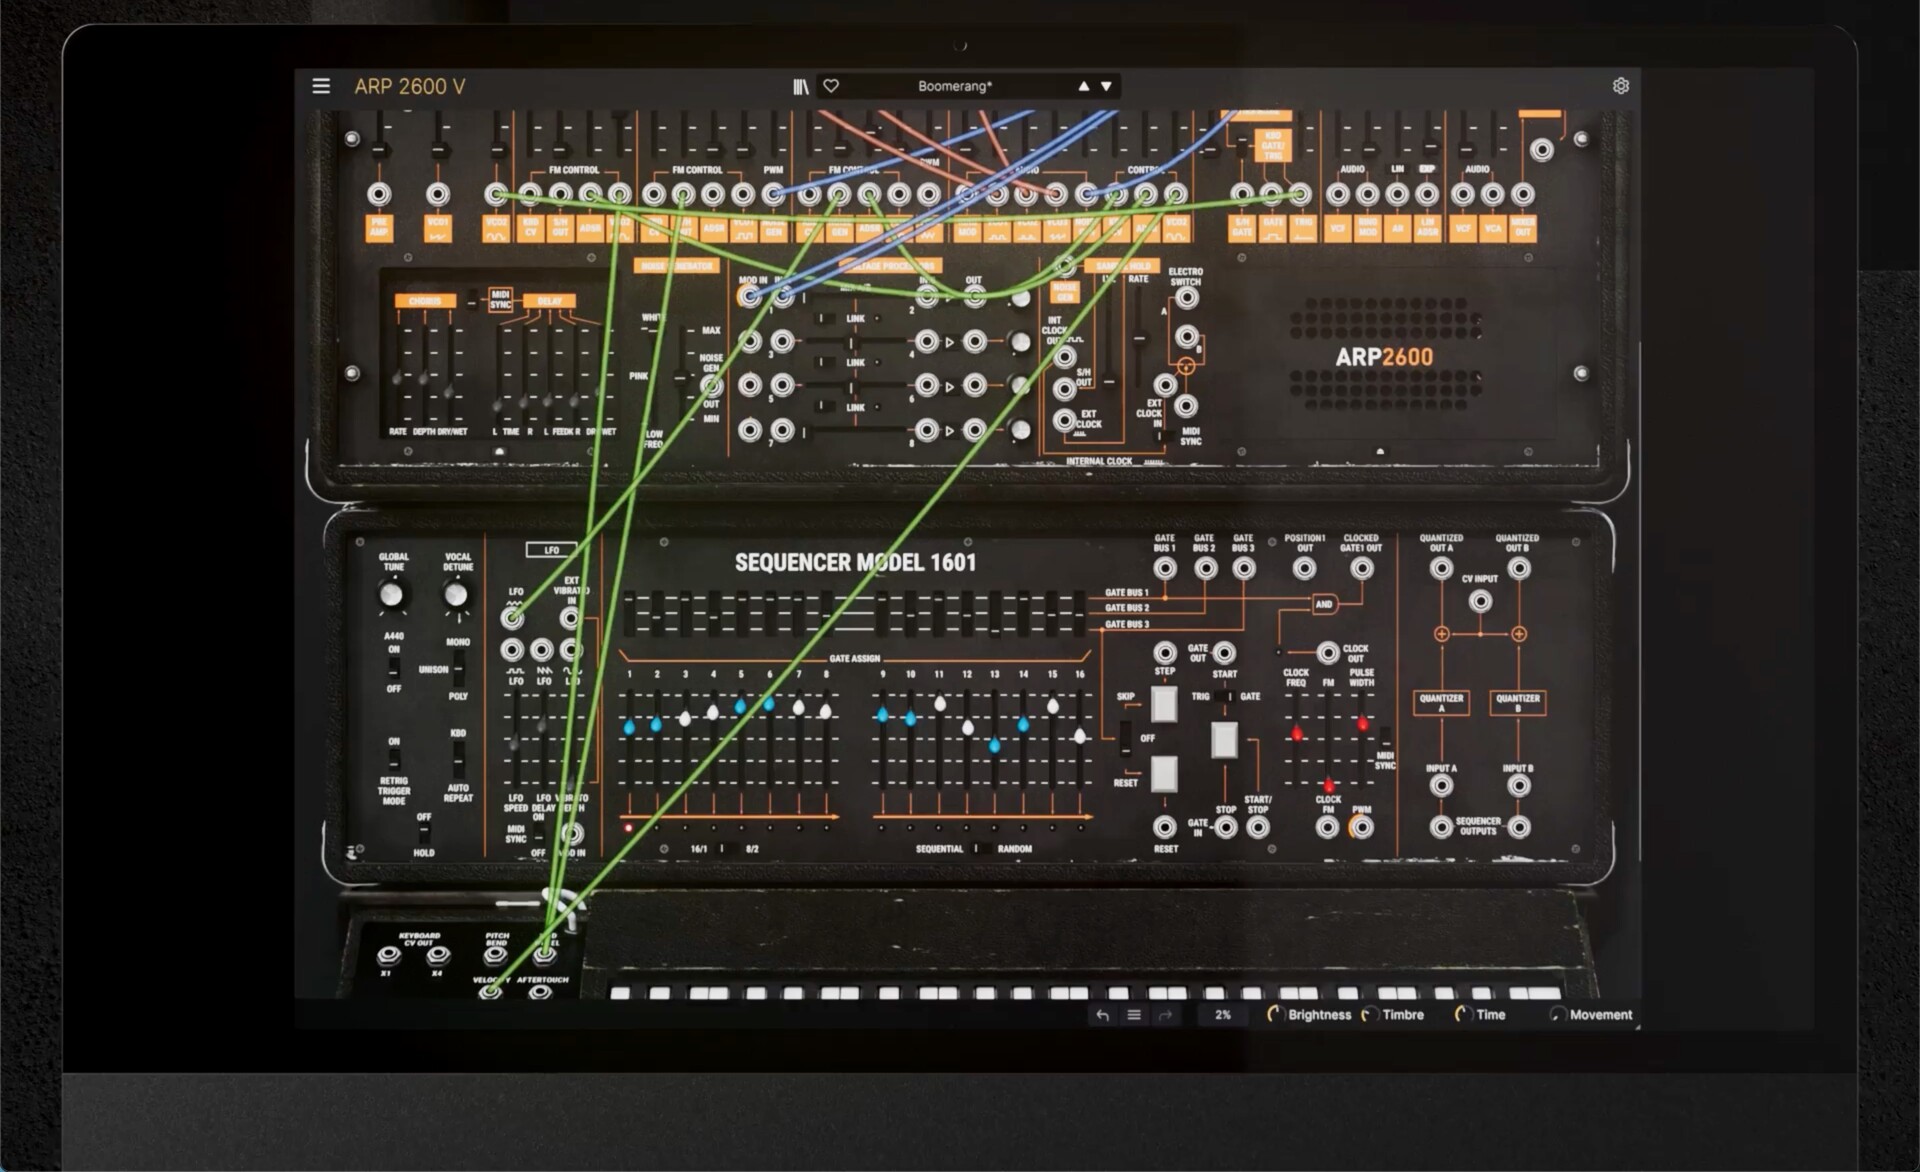The height and width of the screenshot is (1172, 1920).
Task: Click the Input A jack
Action: click(1441, 786)
